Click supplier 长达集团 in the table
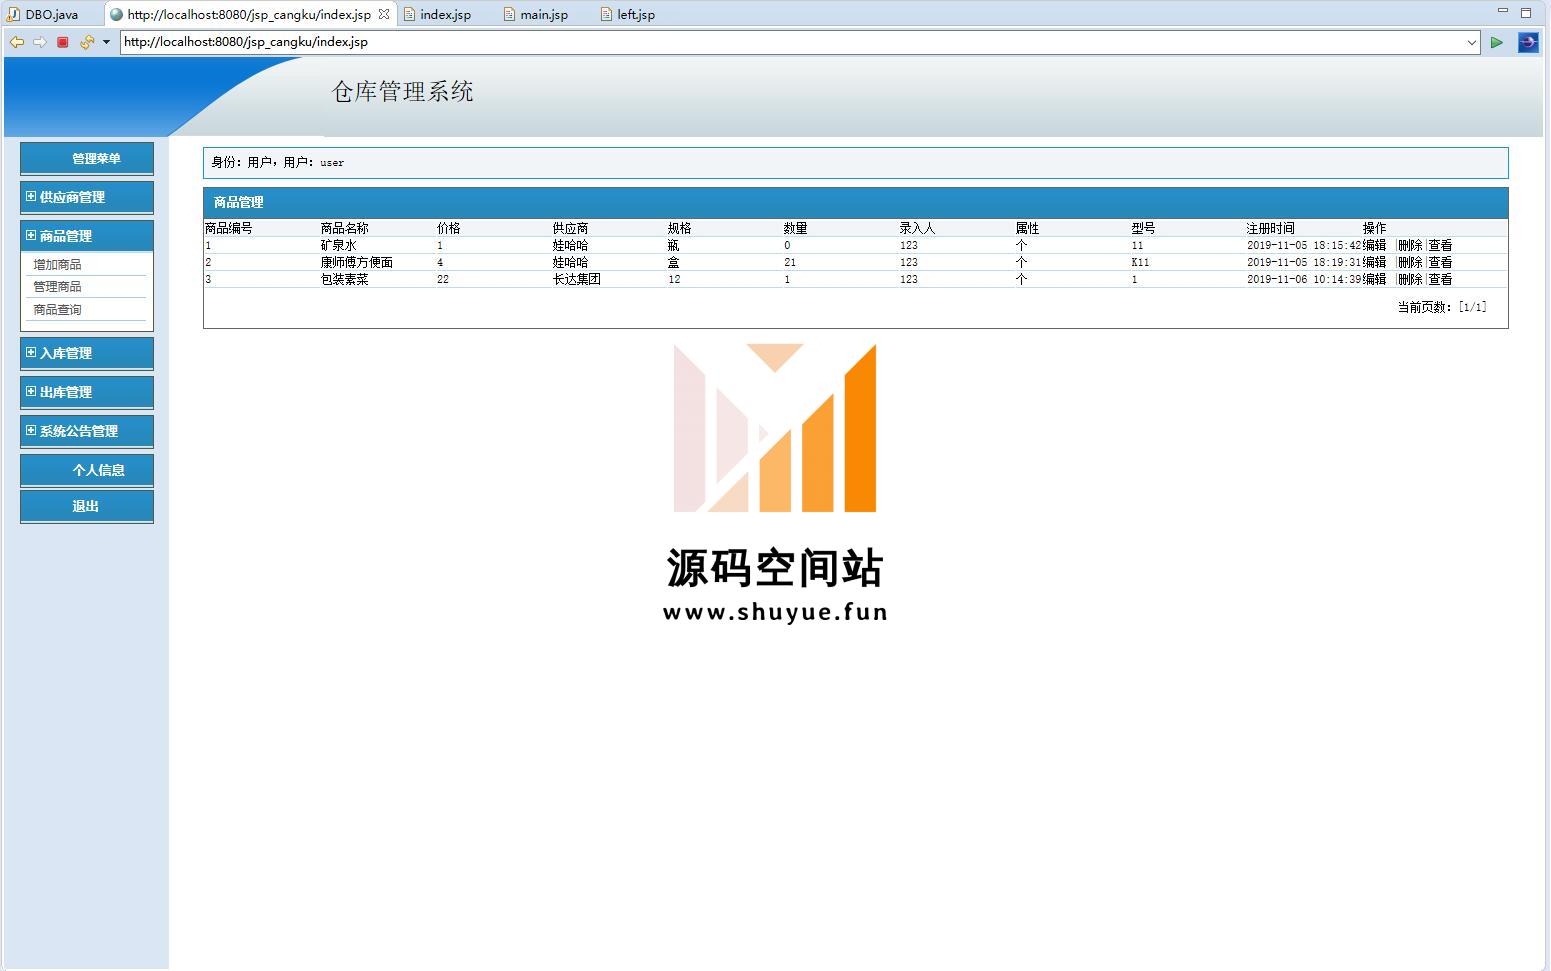The image size is (1551, 971). tap(577, 279)
